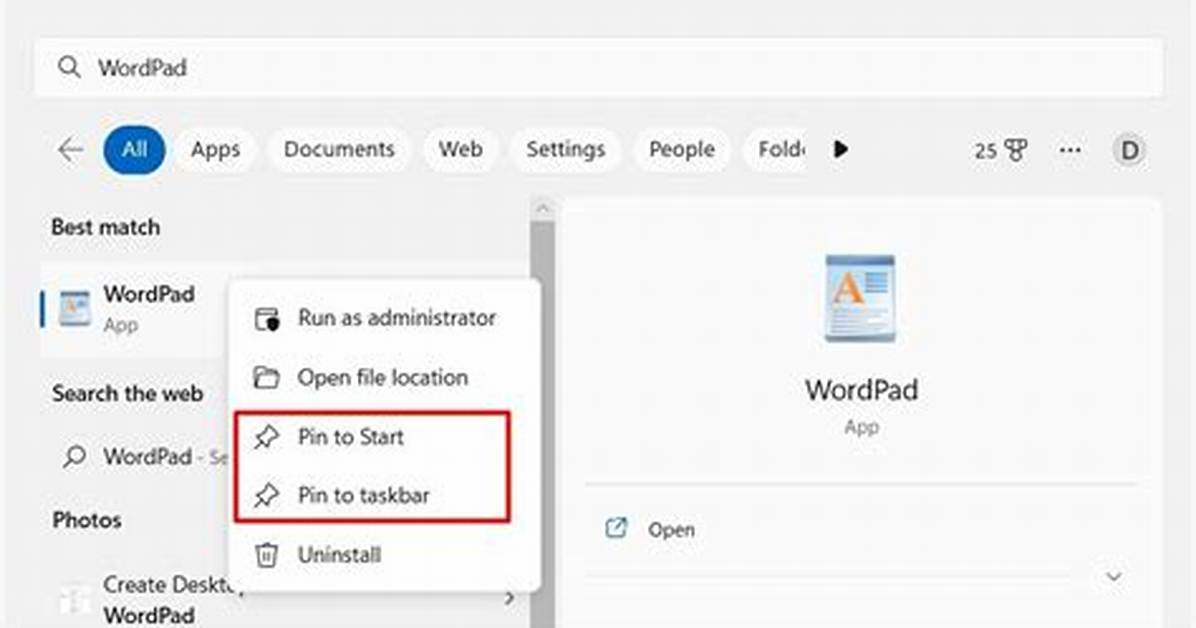This screenshot has width=1196, height=628.
Task: Show more filters with the play arrow
Action: coord(841,149)
